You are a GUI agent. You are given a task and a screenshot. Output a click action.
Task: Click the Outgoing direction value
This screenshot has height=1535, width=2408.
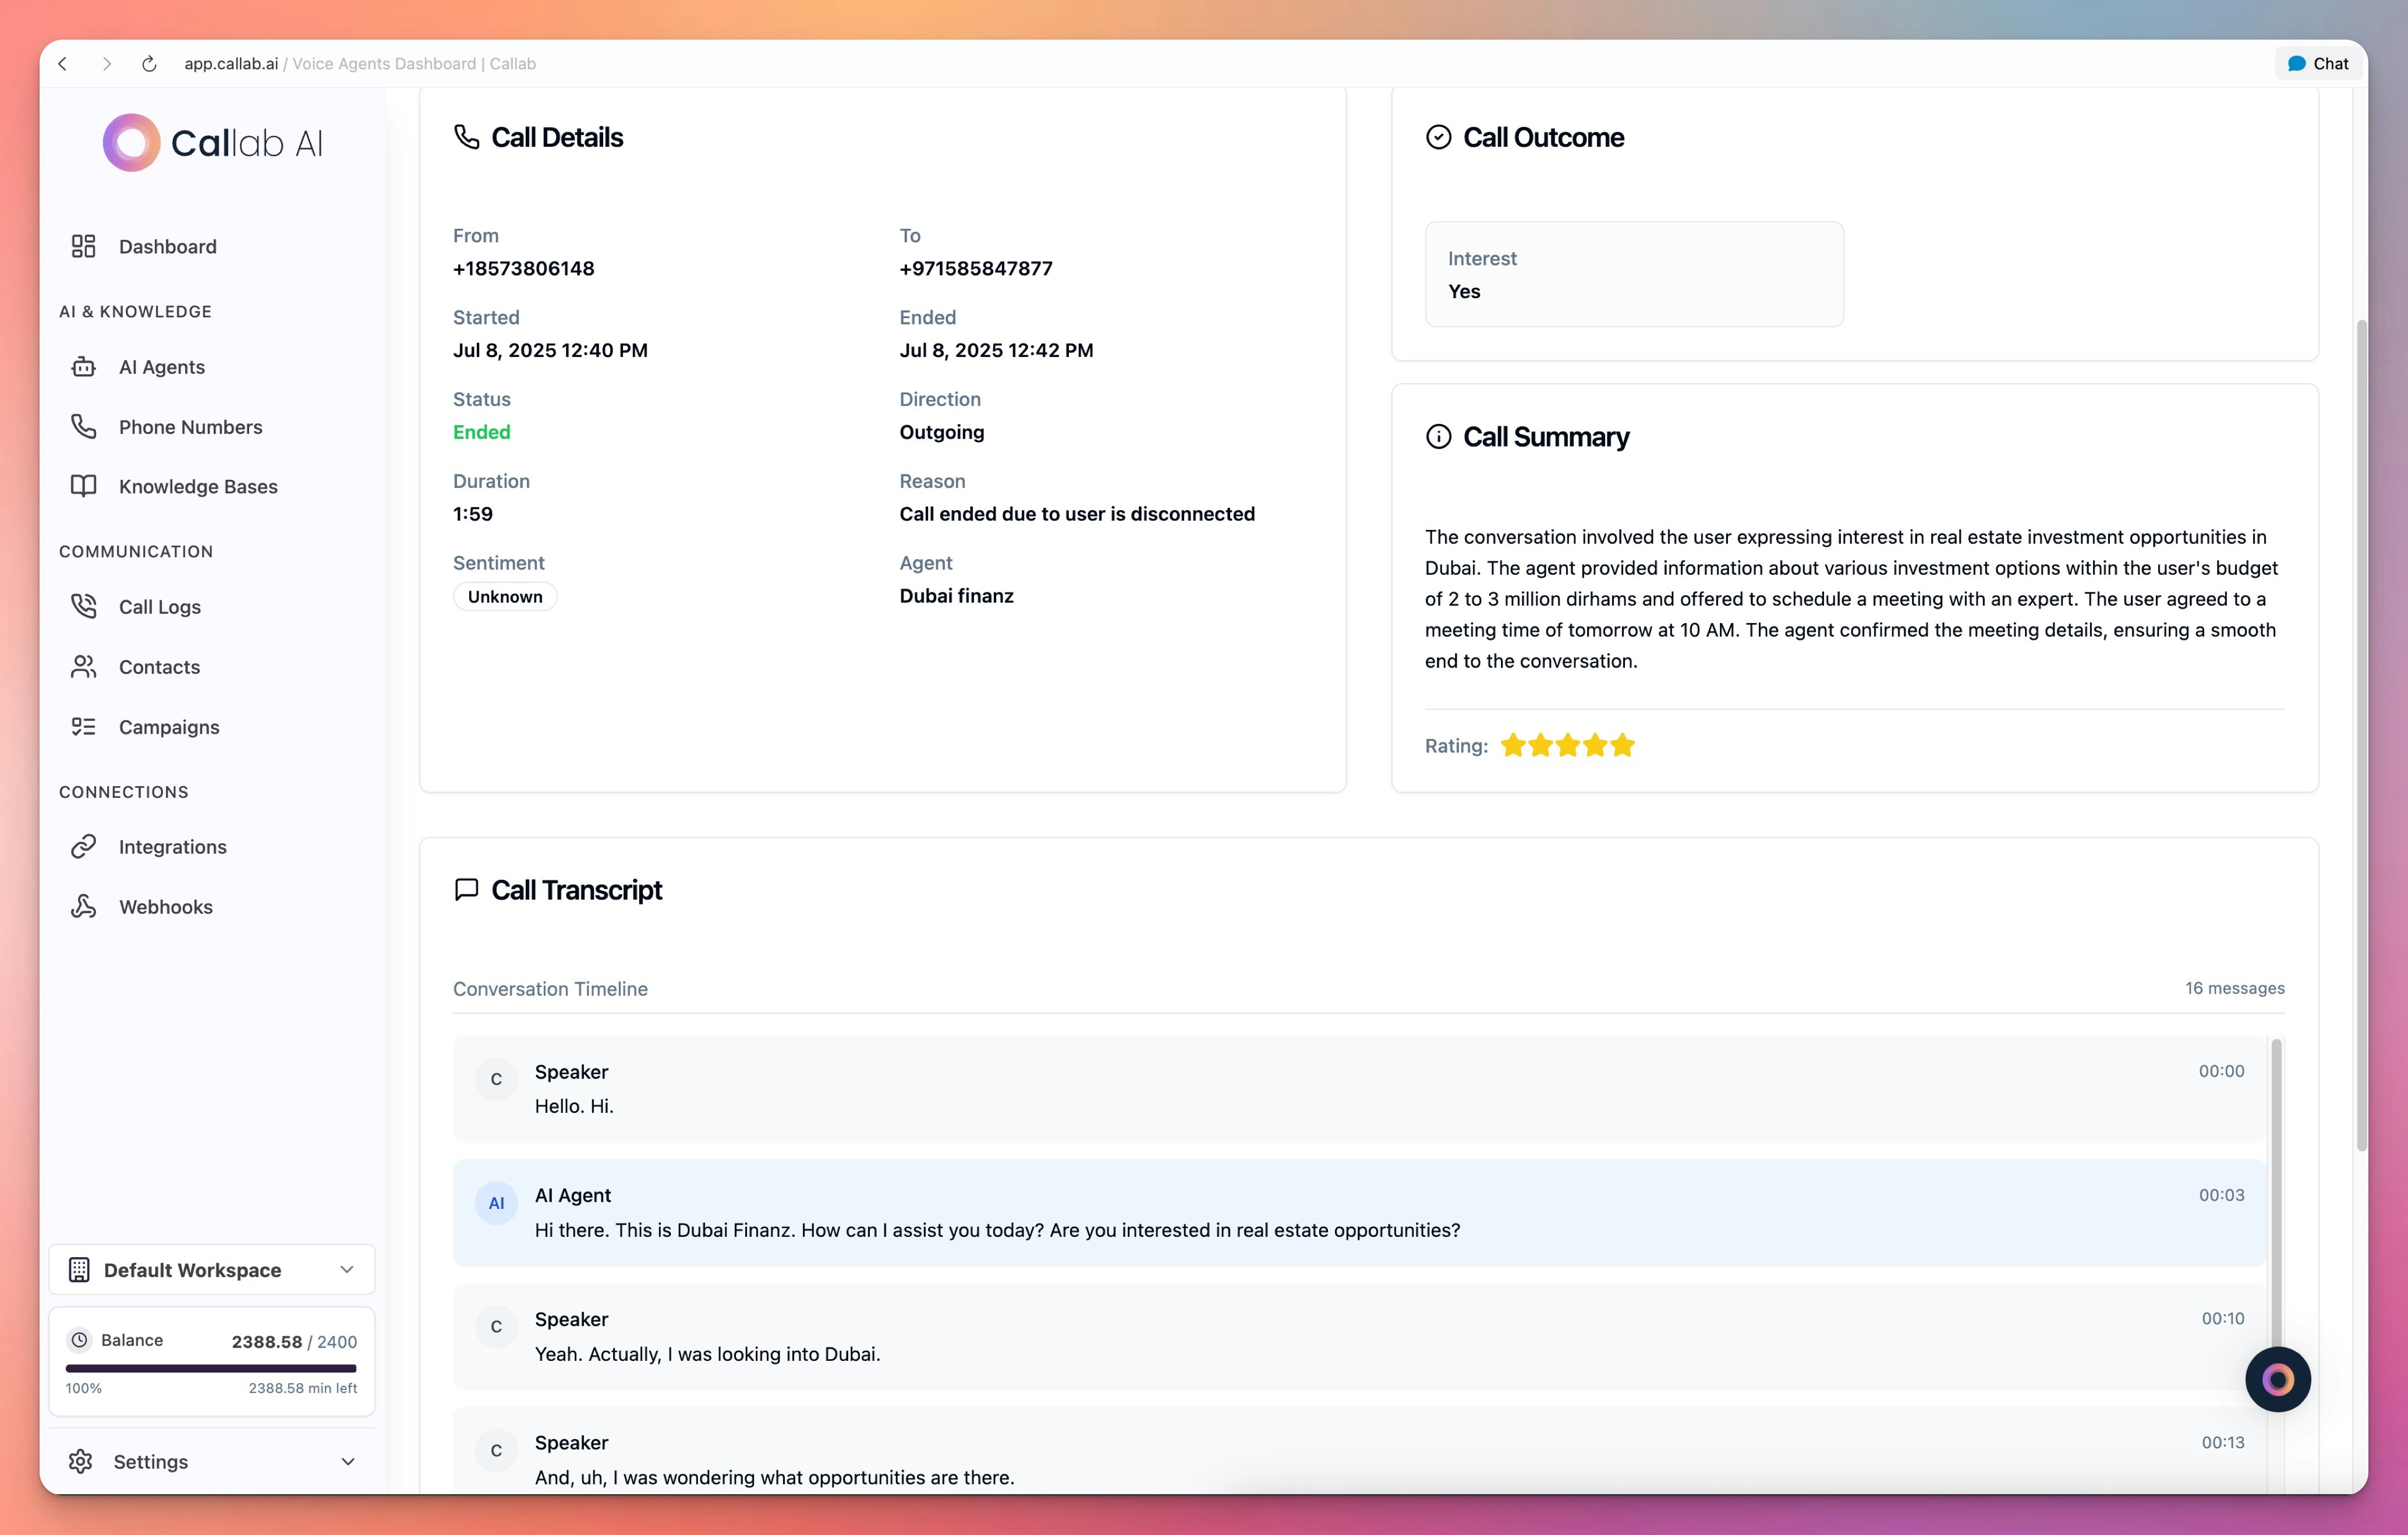941,432
